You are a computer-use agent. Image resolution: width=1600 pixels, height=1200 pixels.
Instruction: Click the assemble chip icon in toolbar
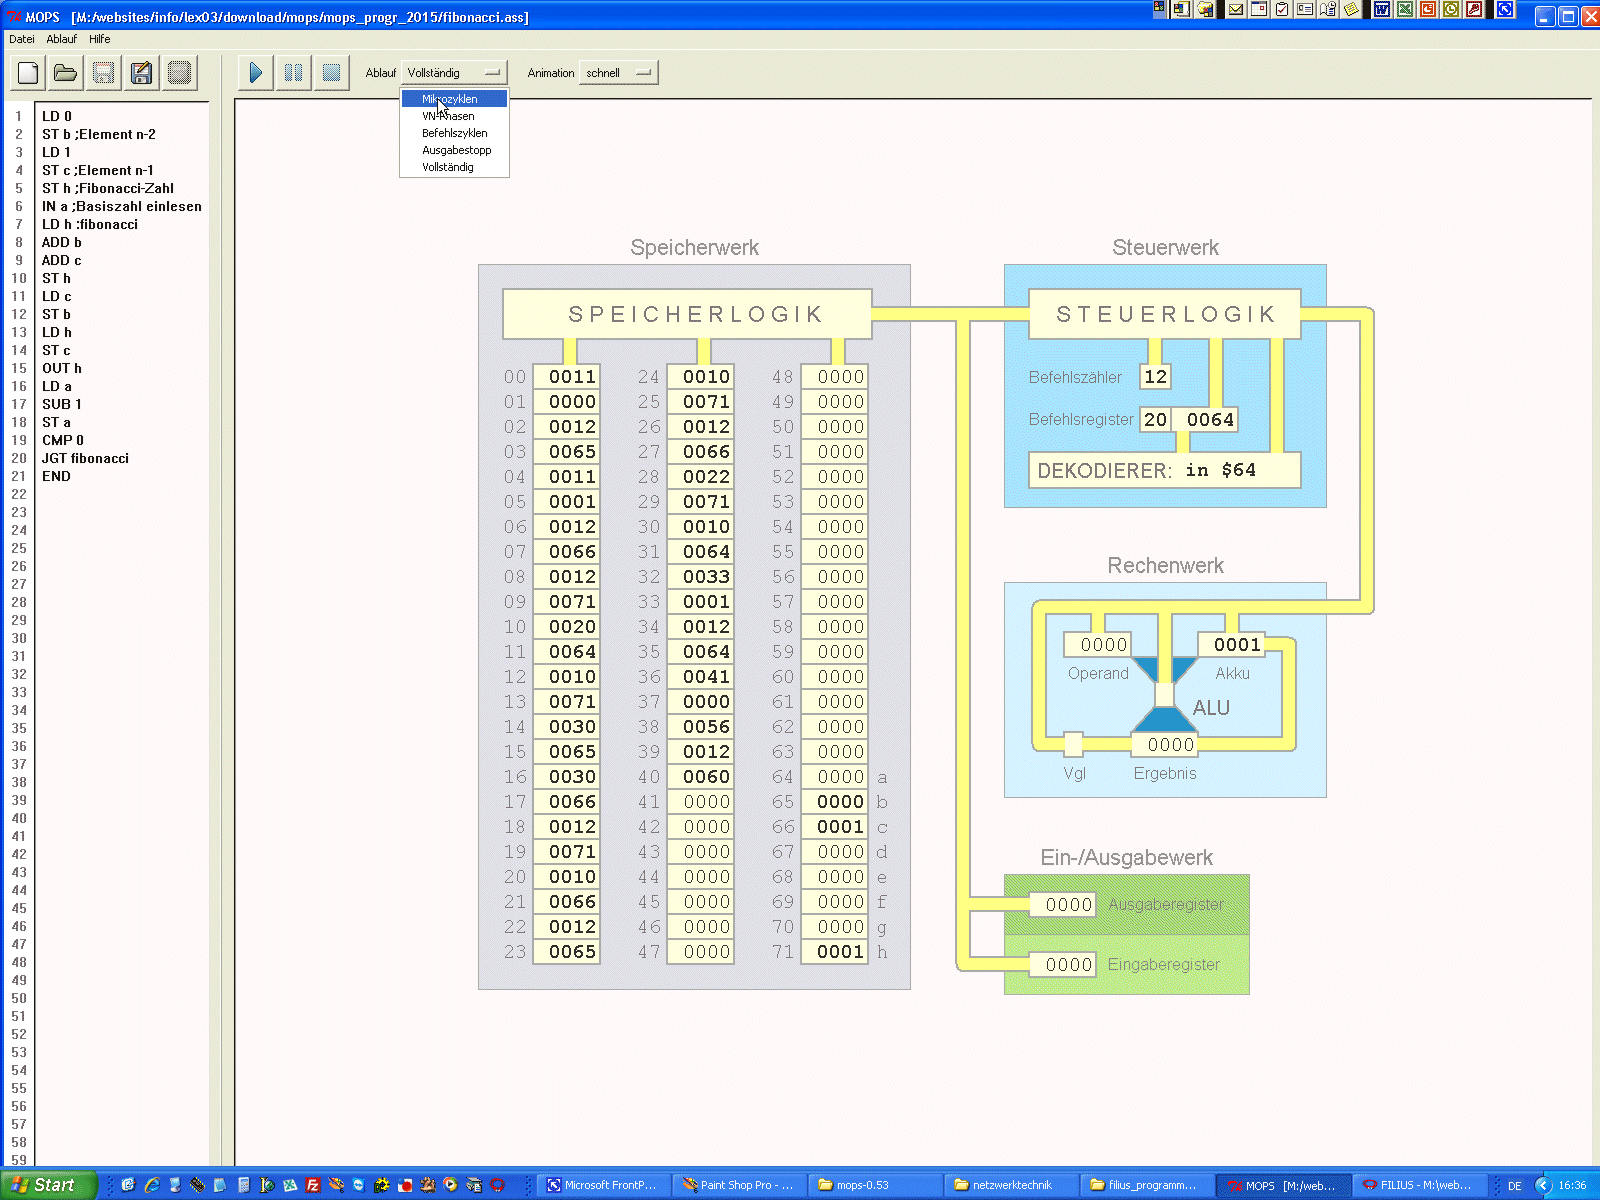(179, 73)
